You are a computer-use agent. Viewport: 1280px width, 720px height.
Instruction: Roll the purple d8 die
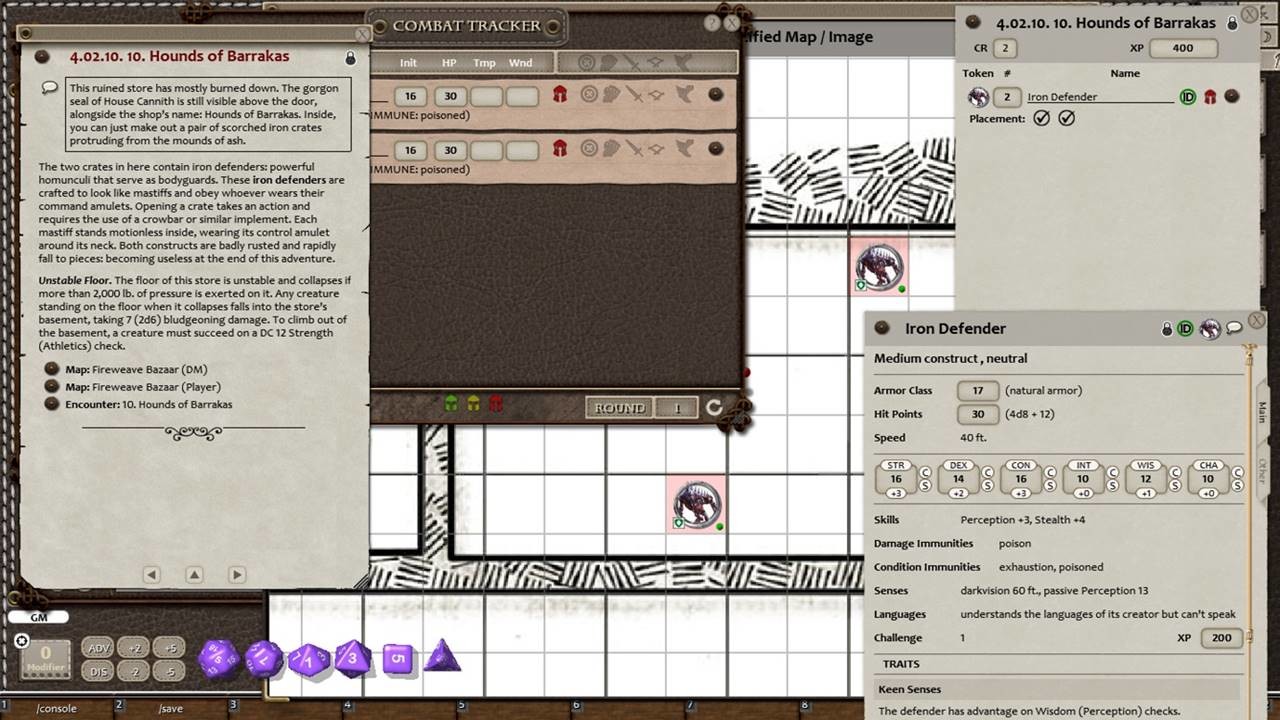[x=352, y=658]
